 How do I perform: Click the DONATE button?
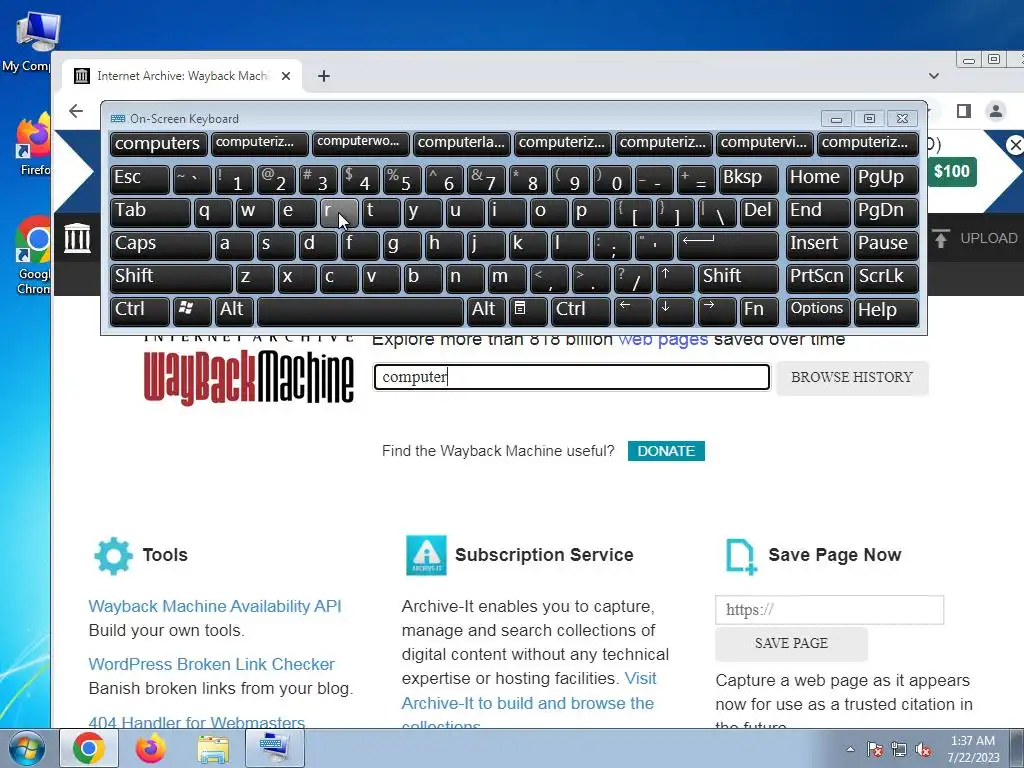point(666,451)
